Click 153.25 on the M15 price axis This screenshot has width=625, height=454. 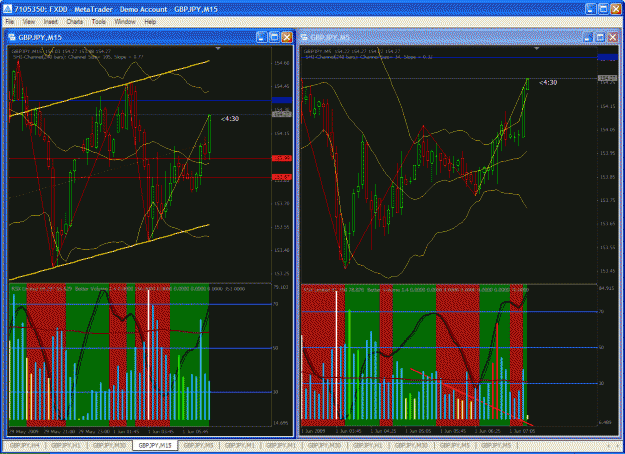pyautogui.click(x=282, y=273)
